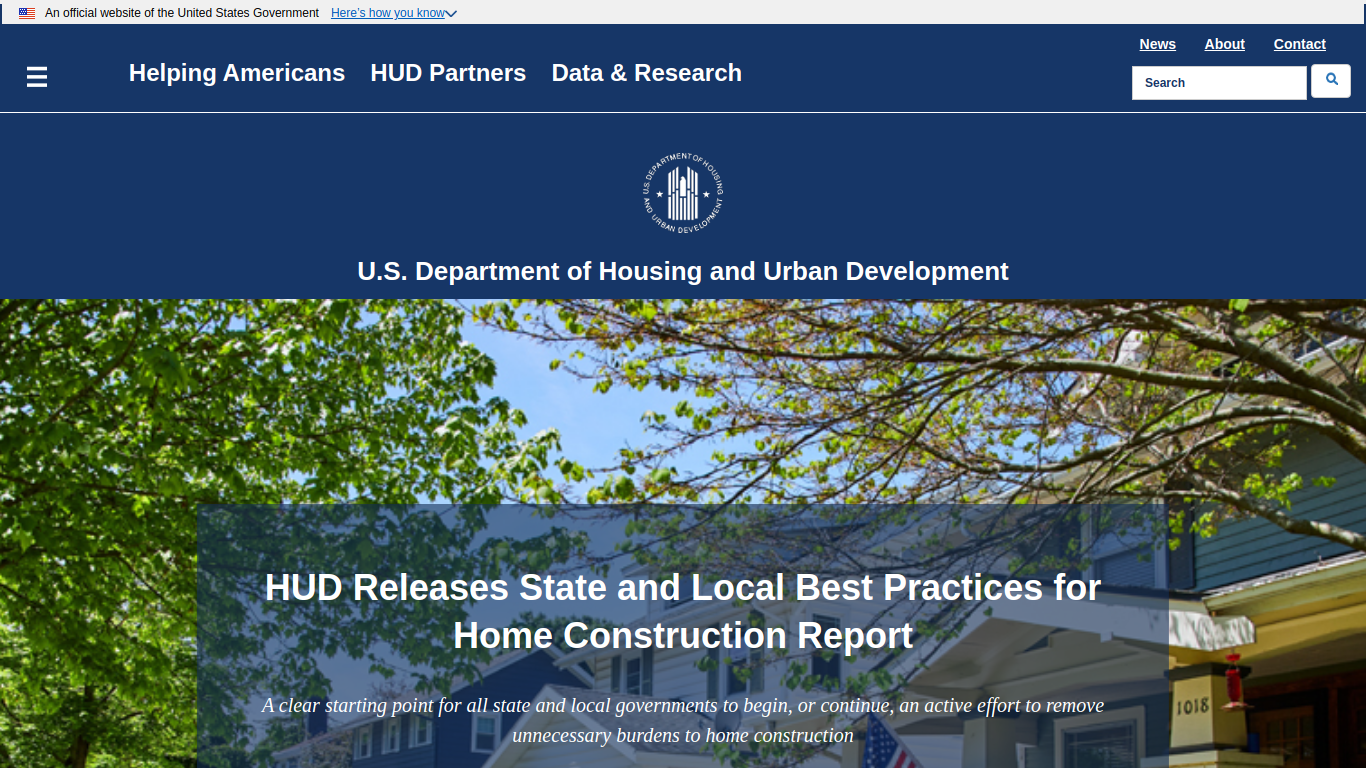Open the Data & Research menu
Image resolution: width=1366 pixels, height=768 pixels.
(647, 73)
